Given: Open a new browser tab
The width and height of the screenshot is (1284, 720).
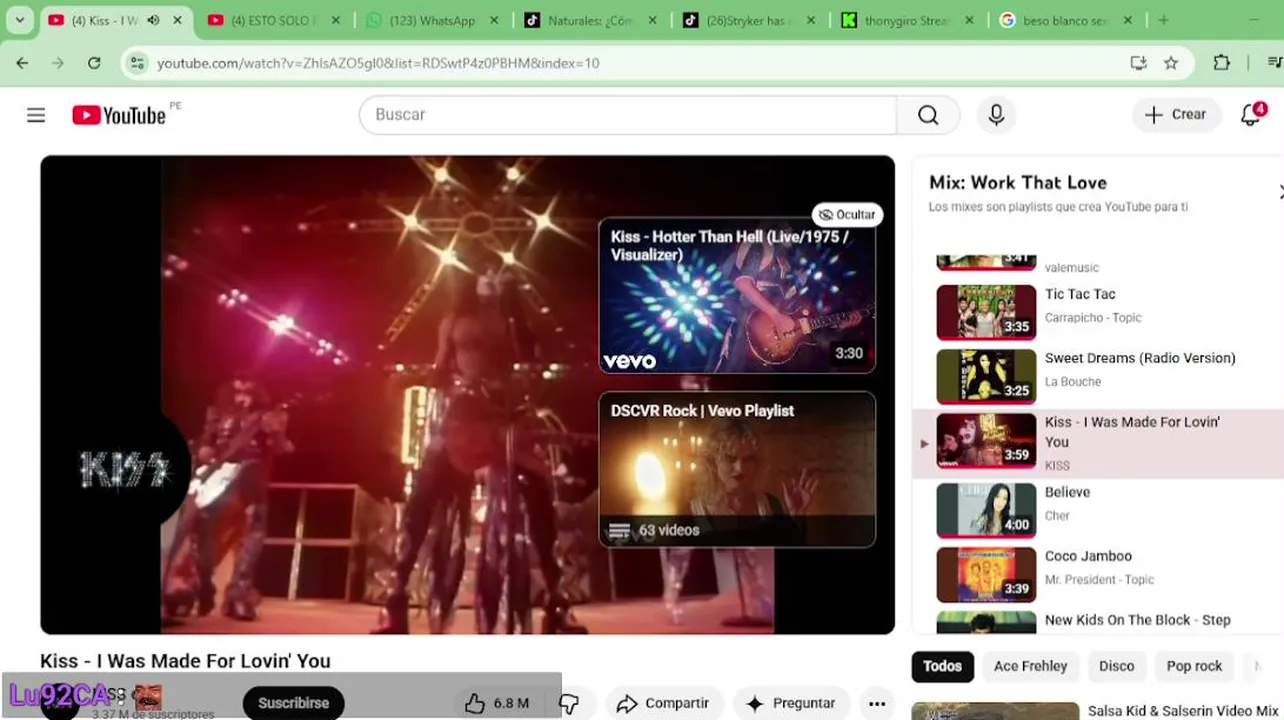Looking at the screenshot, I should [x=1163, y=20].
